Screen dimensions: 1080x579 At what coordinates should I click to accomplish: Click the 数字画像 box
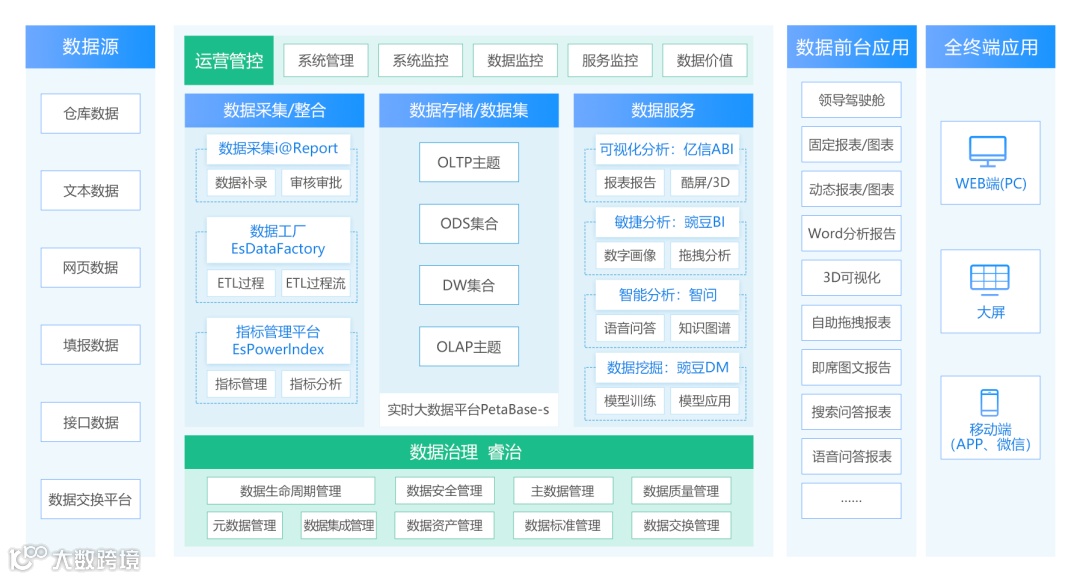click(x=630, y=255)
